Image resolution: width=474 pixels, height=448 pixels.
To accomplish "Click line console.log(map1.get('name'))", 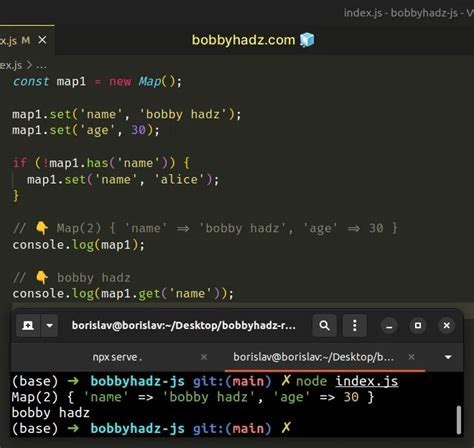I will pyautogui.click(x=123, y=294).
